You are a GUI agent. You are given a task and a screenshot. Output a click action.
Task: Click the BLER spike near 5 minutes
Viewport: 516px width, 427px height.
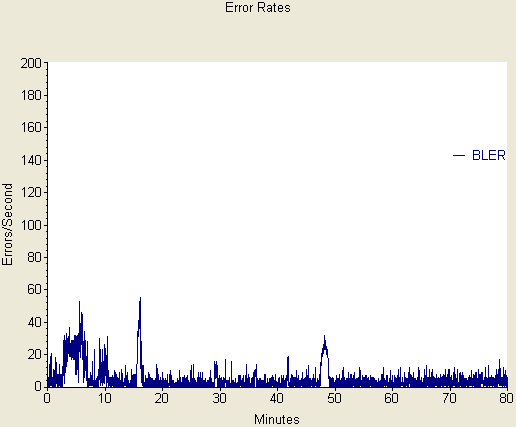click(x=80, y=304)
